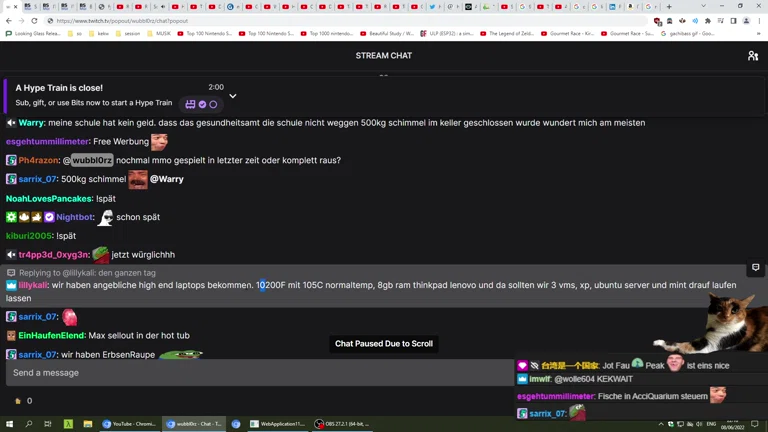Open the MUSIK bookmarks folder
Screen dimensions: 768x432
coord(158,33)
